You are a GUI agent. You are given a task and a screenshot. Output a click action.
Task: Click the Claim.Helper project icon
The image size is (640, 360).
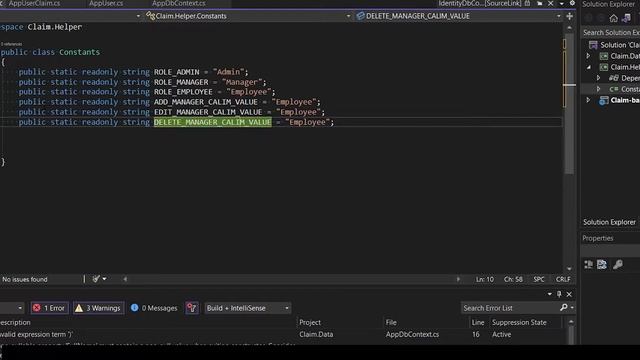click(604, 67)
